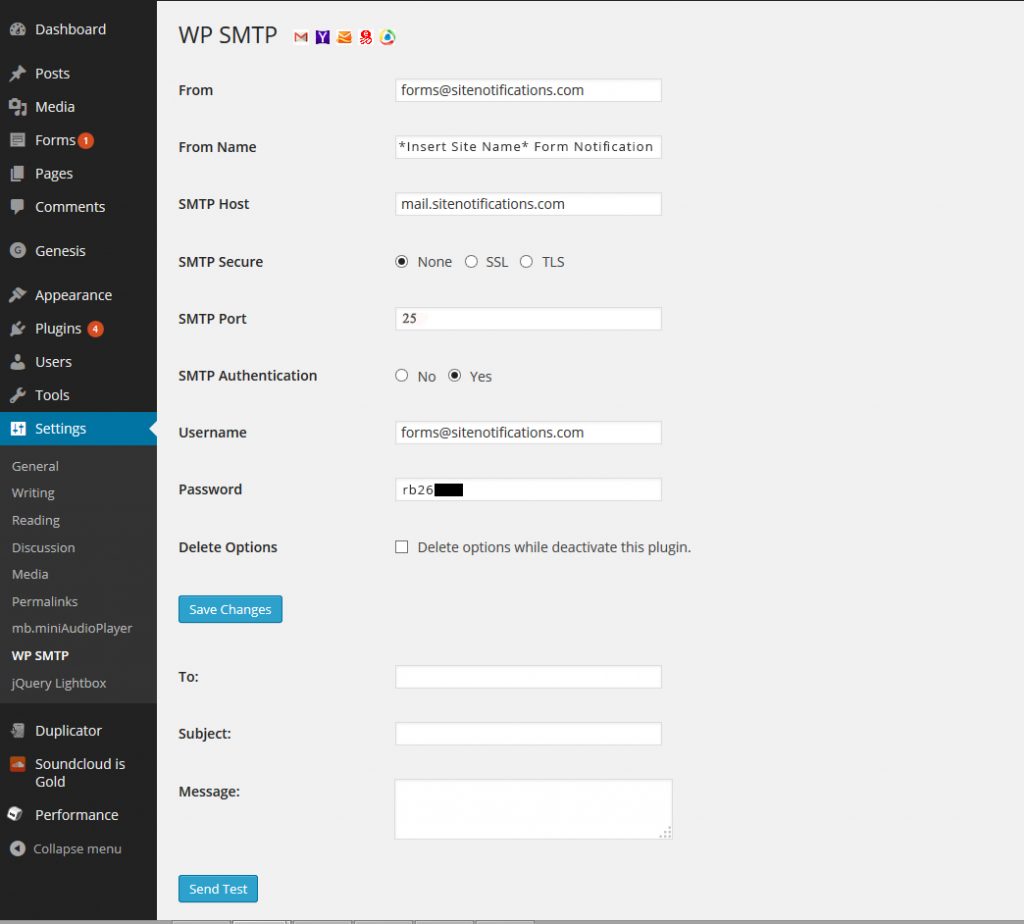Click the Tools wrench icon
This screenshot has width=1024, height=924.
(17, 395)
